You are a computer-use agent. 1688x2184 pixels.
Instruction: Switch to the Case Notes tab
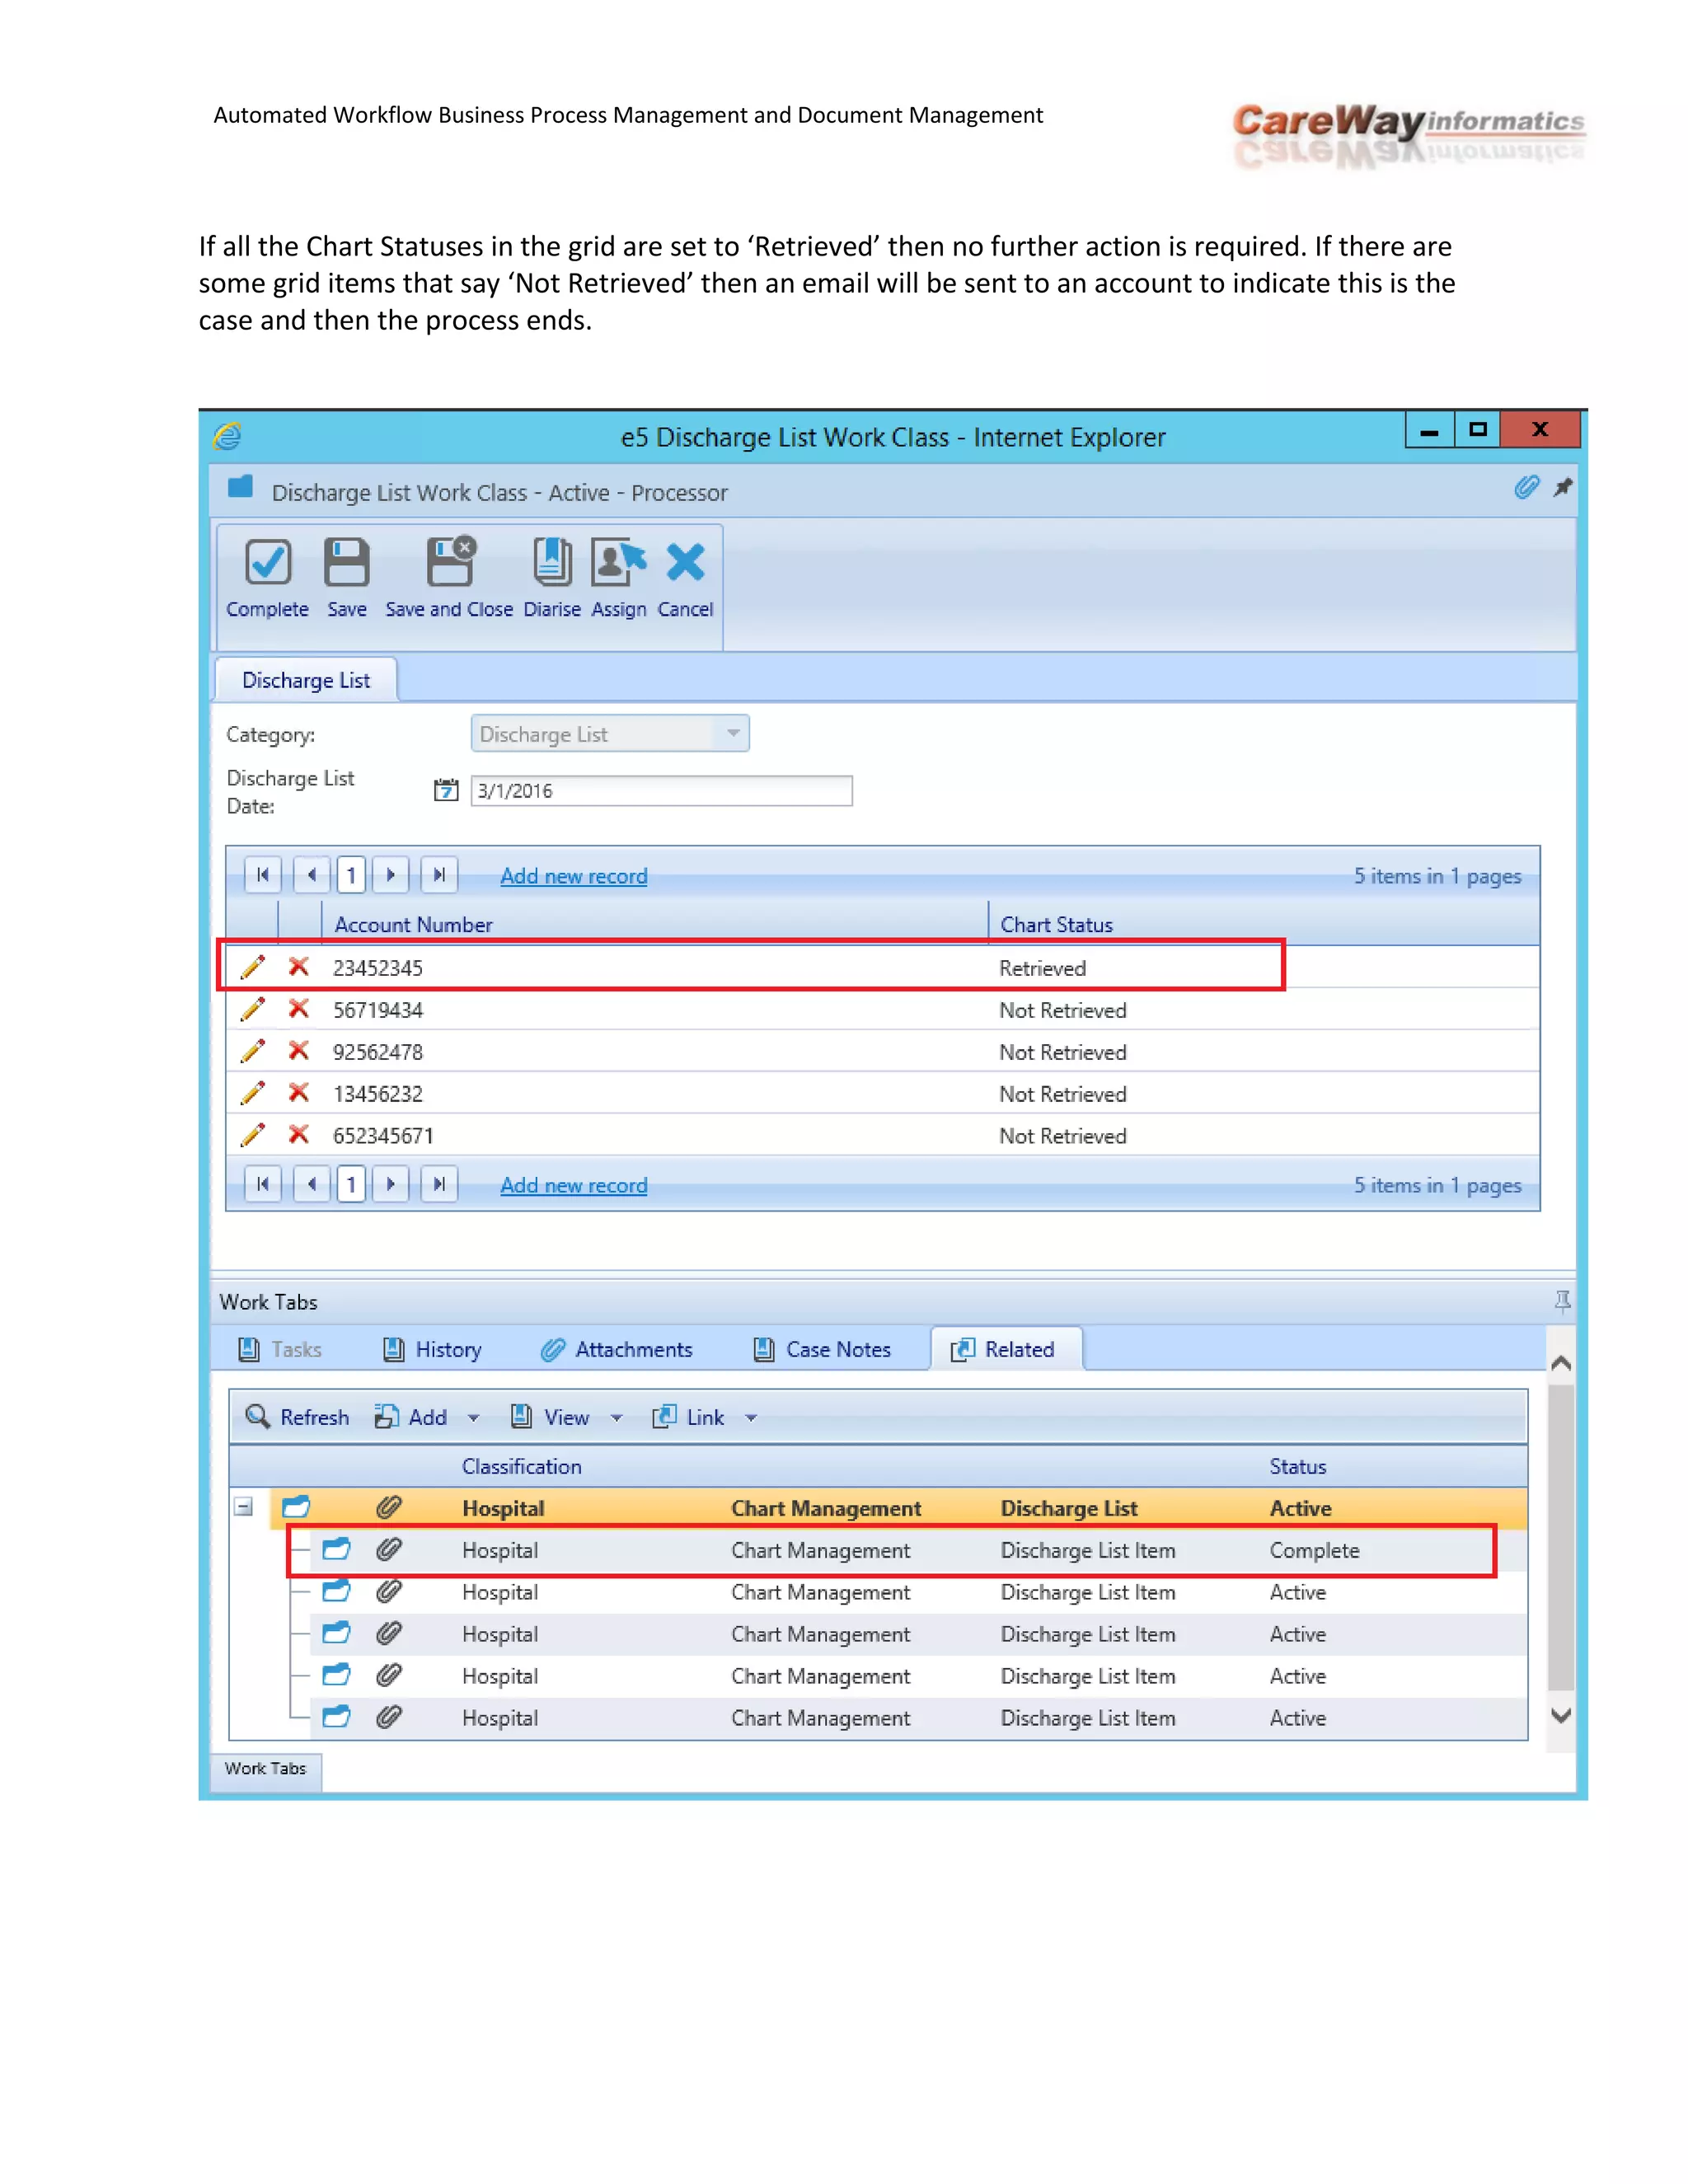pyautogui.click(x=822, y=1349)
